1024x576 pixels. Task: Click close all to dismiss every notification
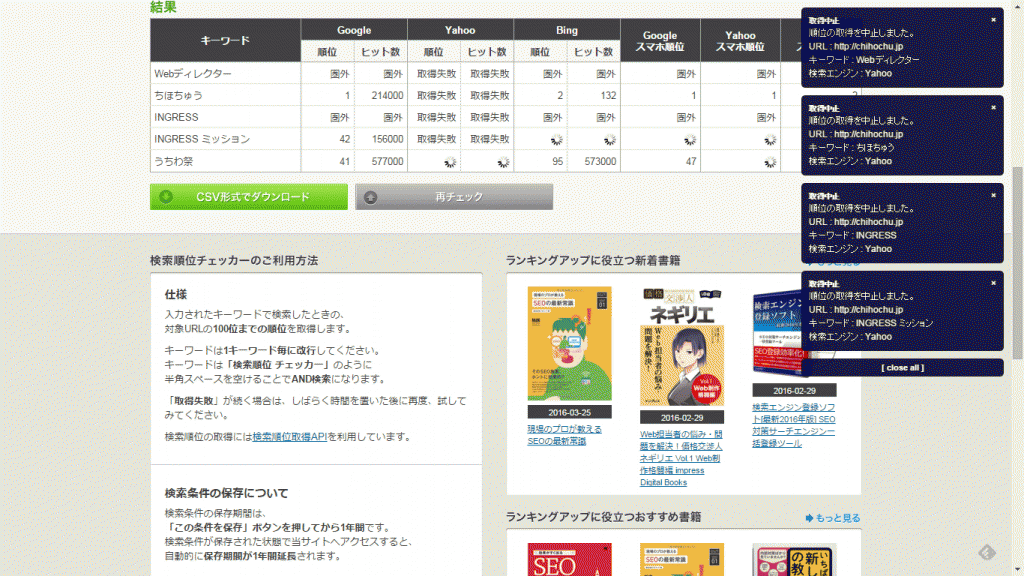click(905, 365)
